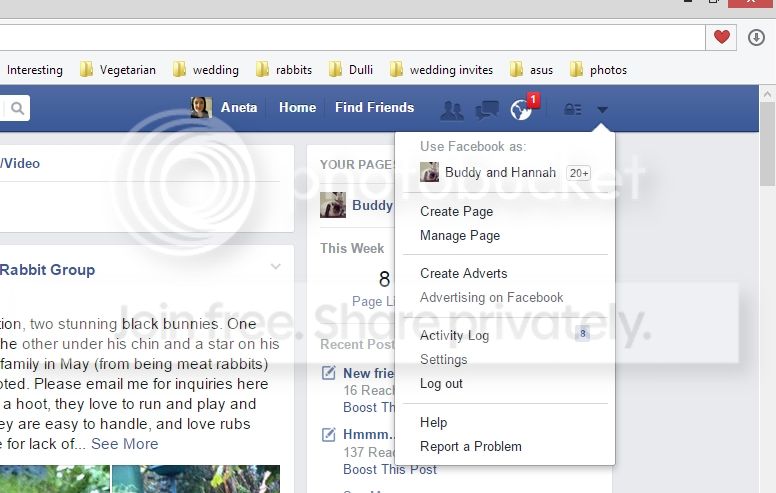This screenshot has width=776, height=493.
Task: Open the friend requests icon
Action: click(452, 109)
